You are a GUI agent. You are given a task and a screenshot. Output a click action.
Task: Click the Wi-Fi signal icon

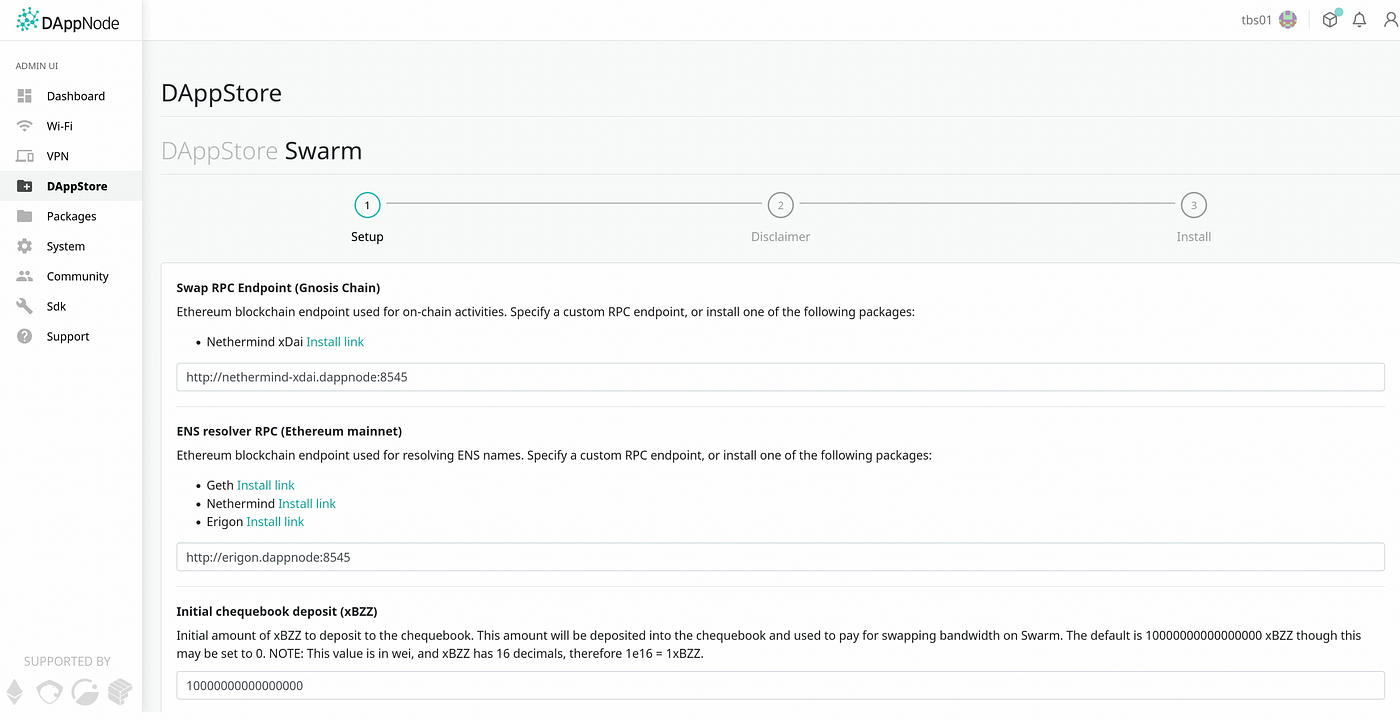pos(25,126)
